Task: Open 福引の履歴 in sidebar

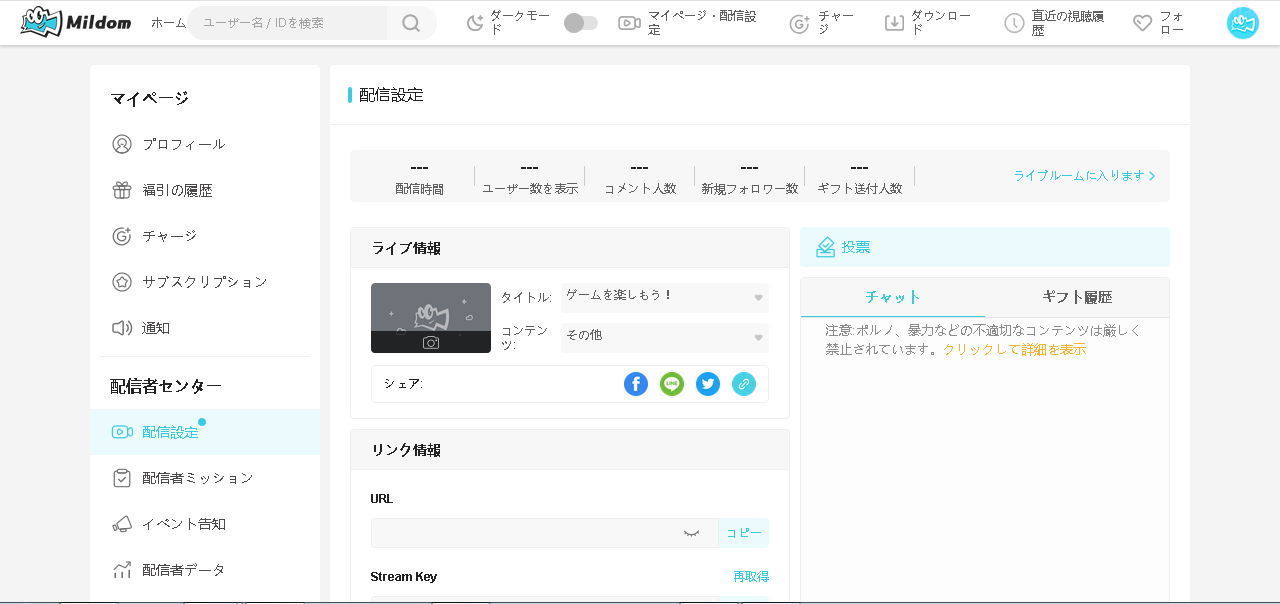Action: tap(205, 190)
